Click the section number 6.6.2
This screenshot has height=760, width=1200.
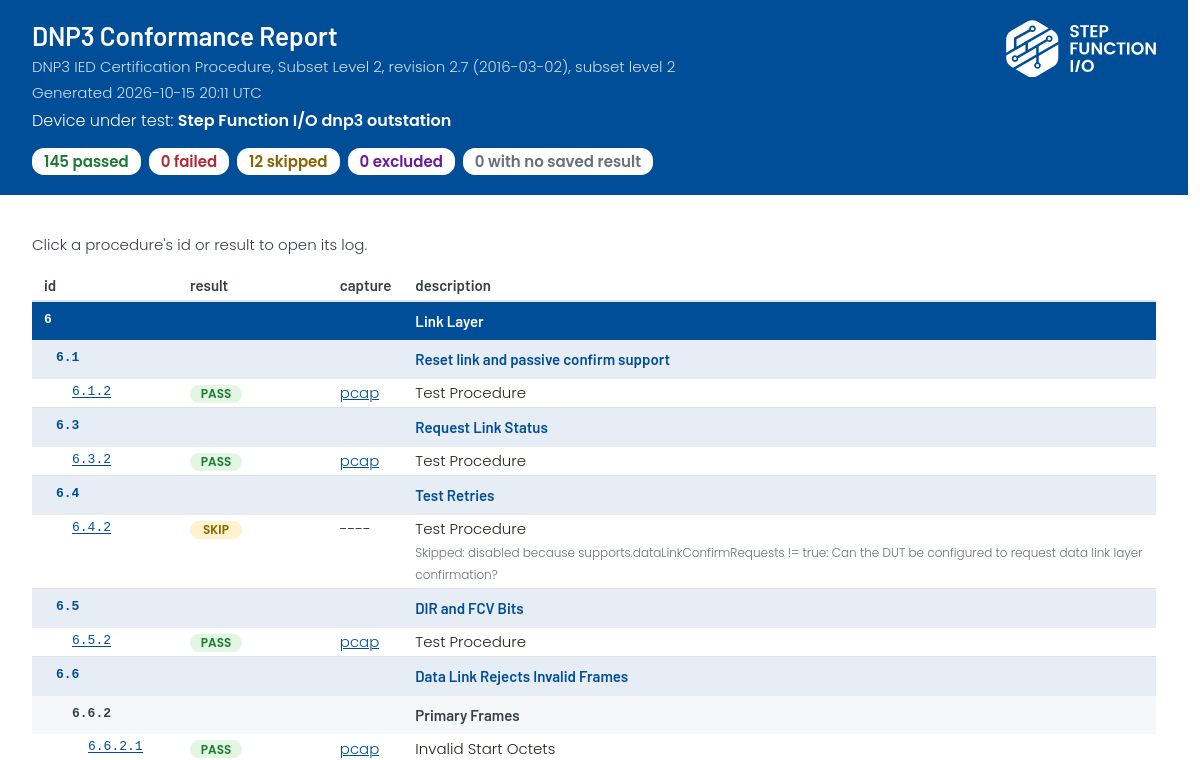click(91, 713)
